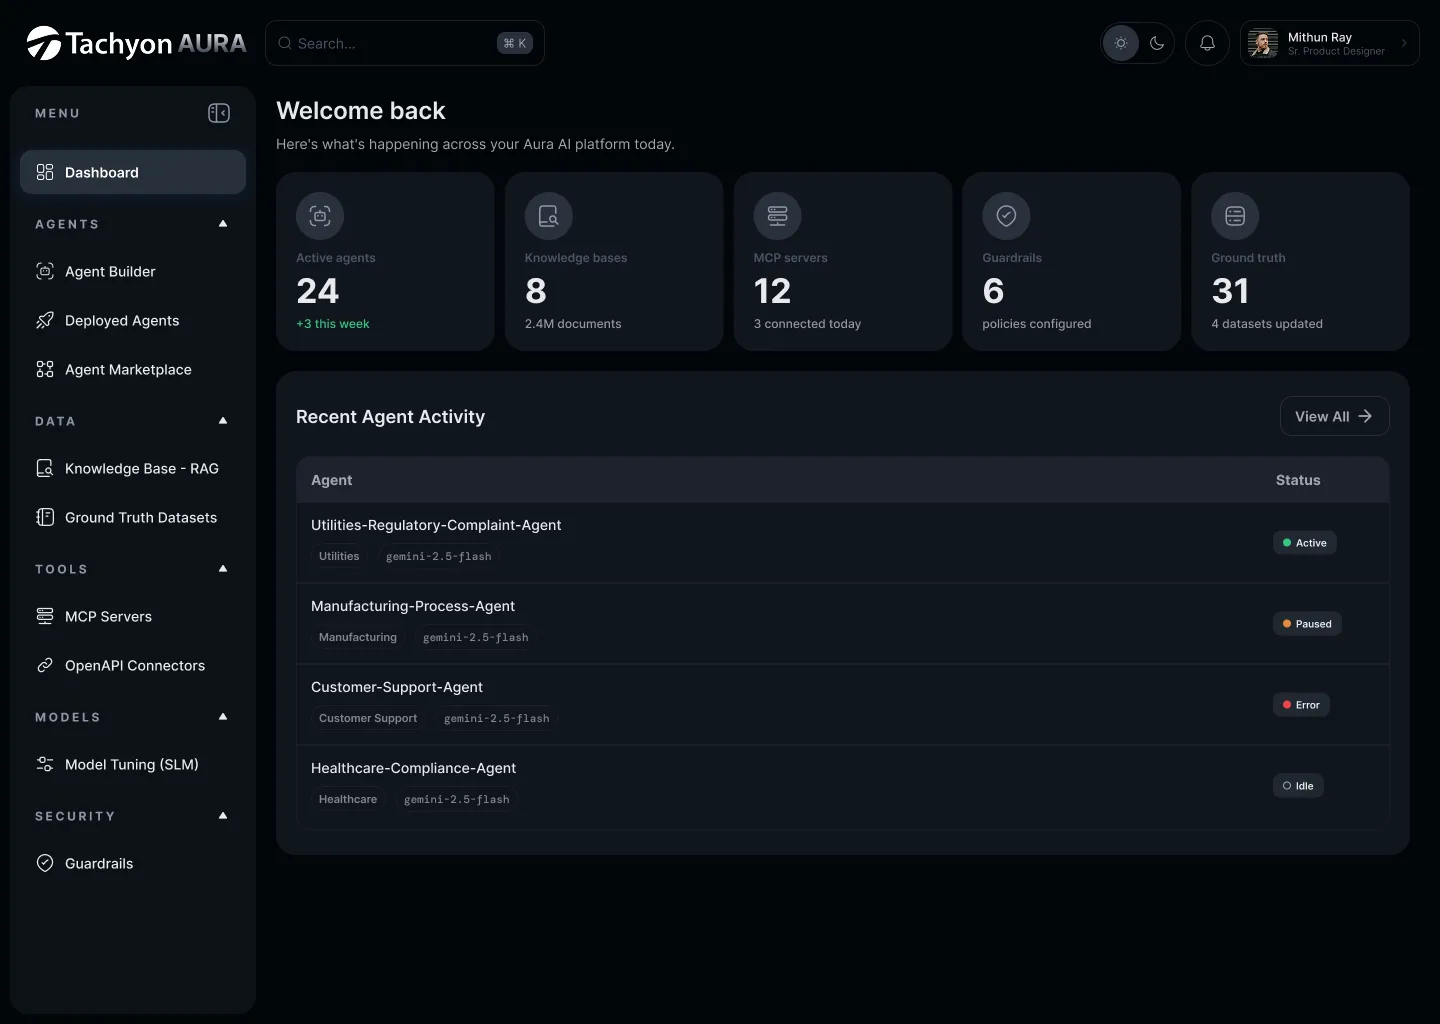Click the Knowledge Base - RAG icon
Viewport: 1440px width, 1024px height.
point(45,468)
